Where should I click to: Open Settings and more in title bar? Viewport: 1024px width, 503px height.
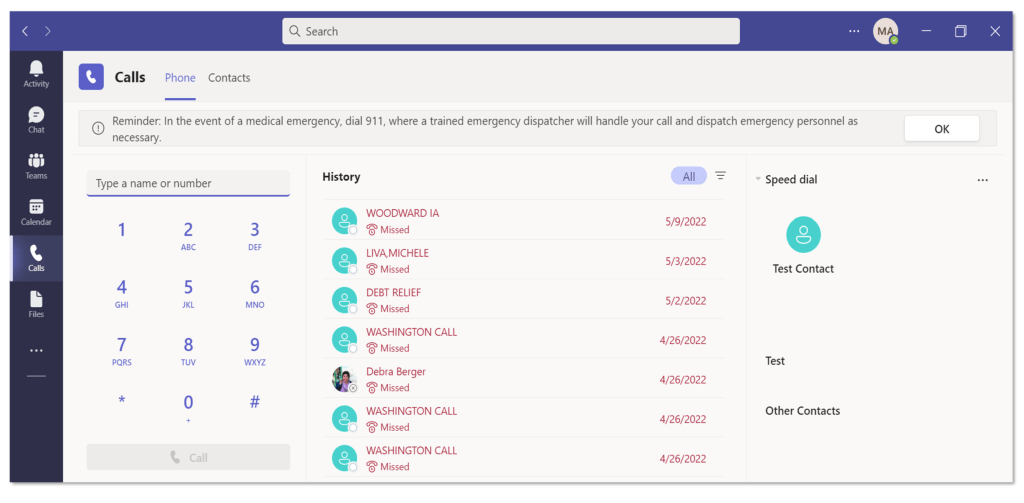coord(853,31)
